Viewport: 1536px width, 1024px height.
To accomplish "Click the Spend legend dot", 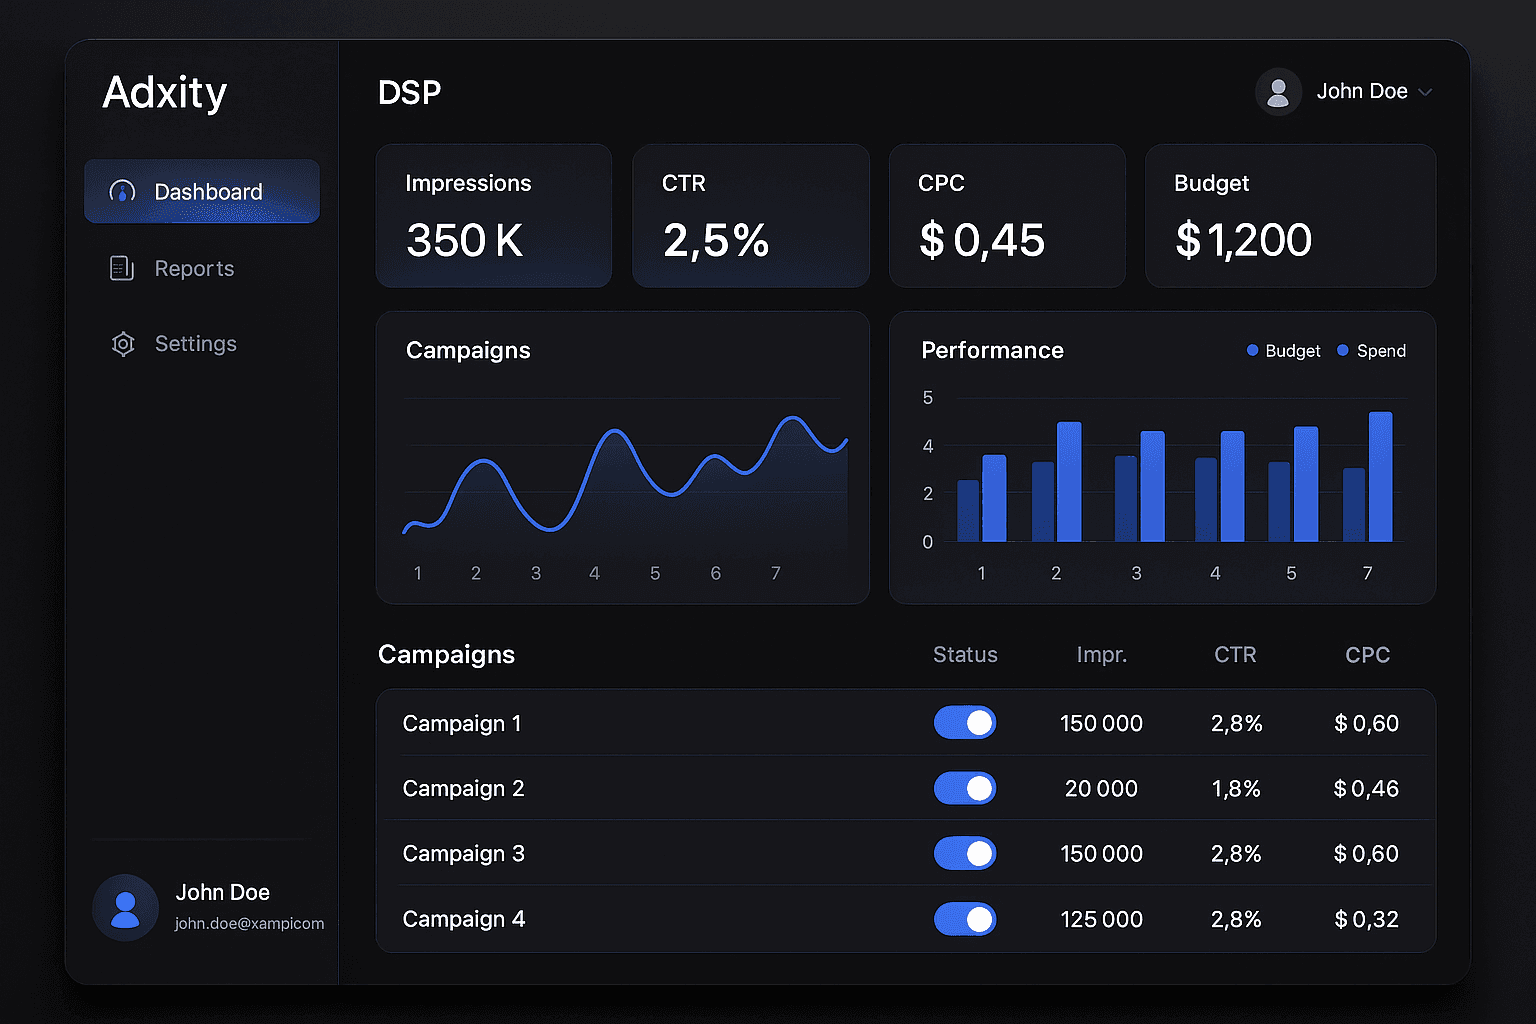I will [x=1343, y=350].
